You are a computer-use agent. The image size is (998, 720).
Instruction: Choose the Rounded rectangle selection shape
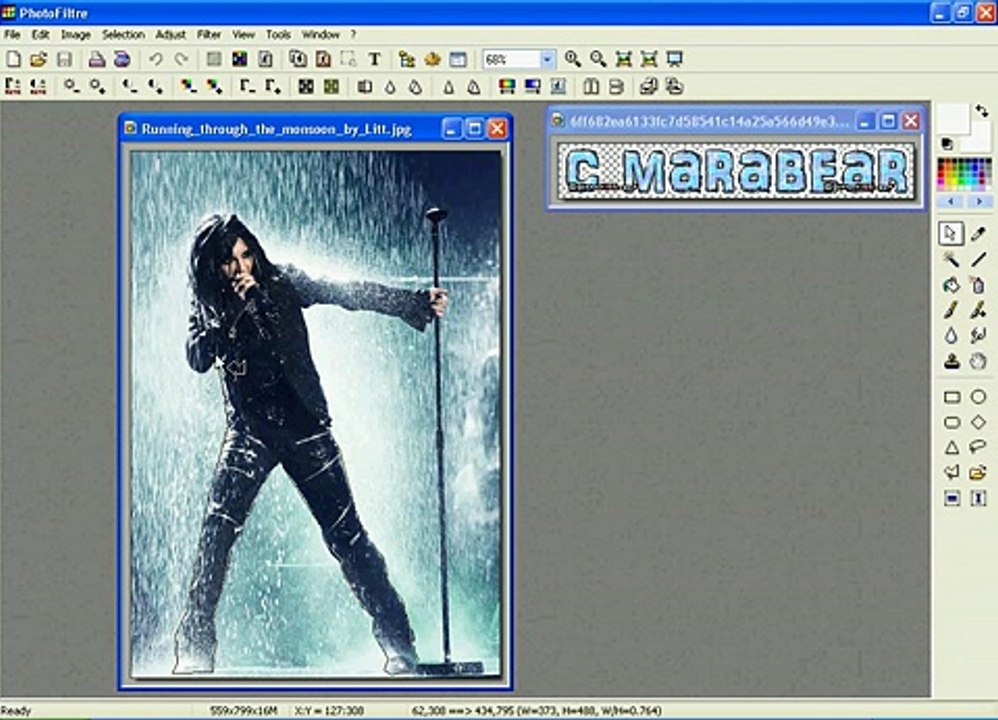[952, 421]
